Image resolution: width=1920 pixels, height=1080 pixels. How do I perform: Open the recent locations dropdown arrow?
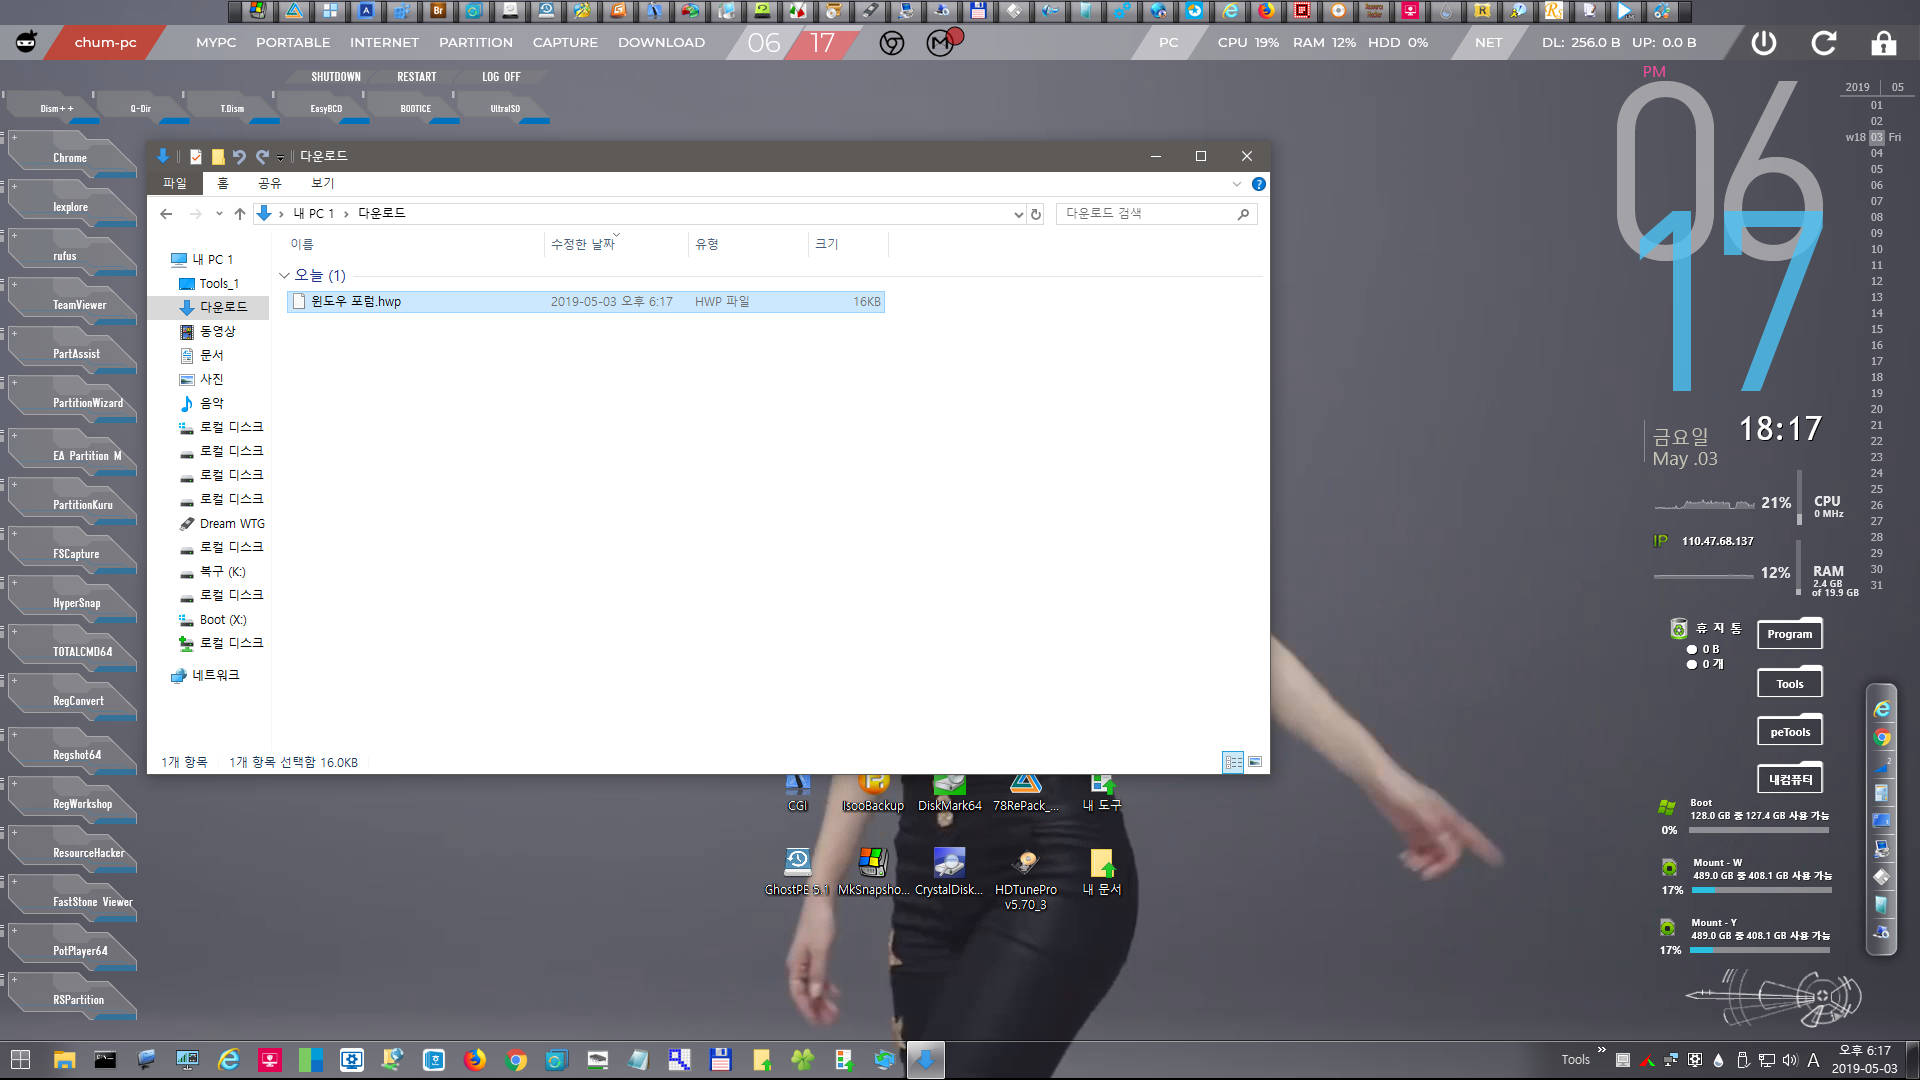[219, 214]
